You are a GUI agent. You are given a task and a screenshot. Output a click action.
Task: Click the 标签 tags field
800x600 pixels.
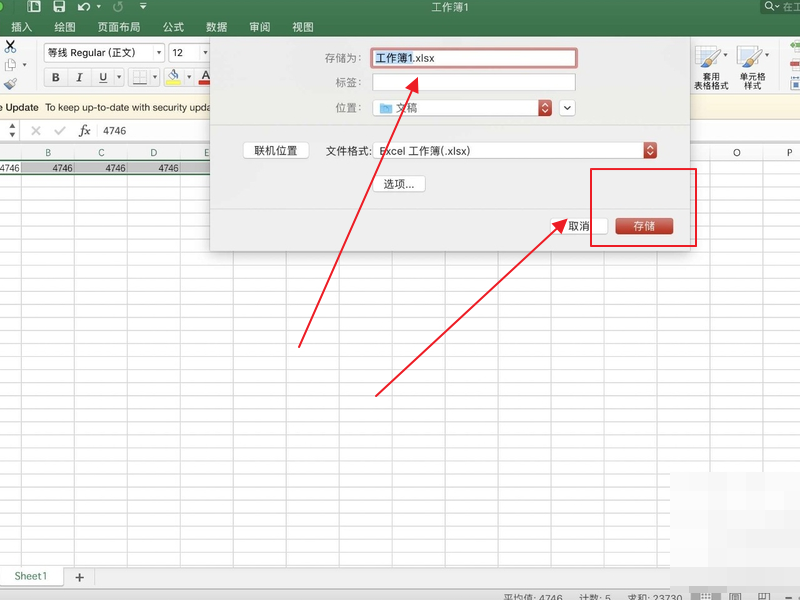pos(474,82)
